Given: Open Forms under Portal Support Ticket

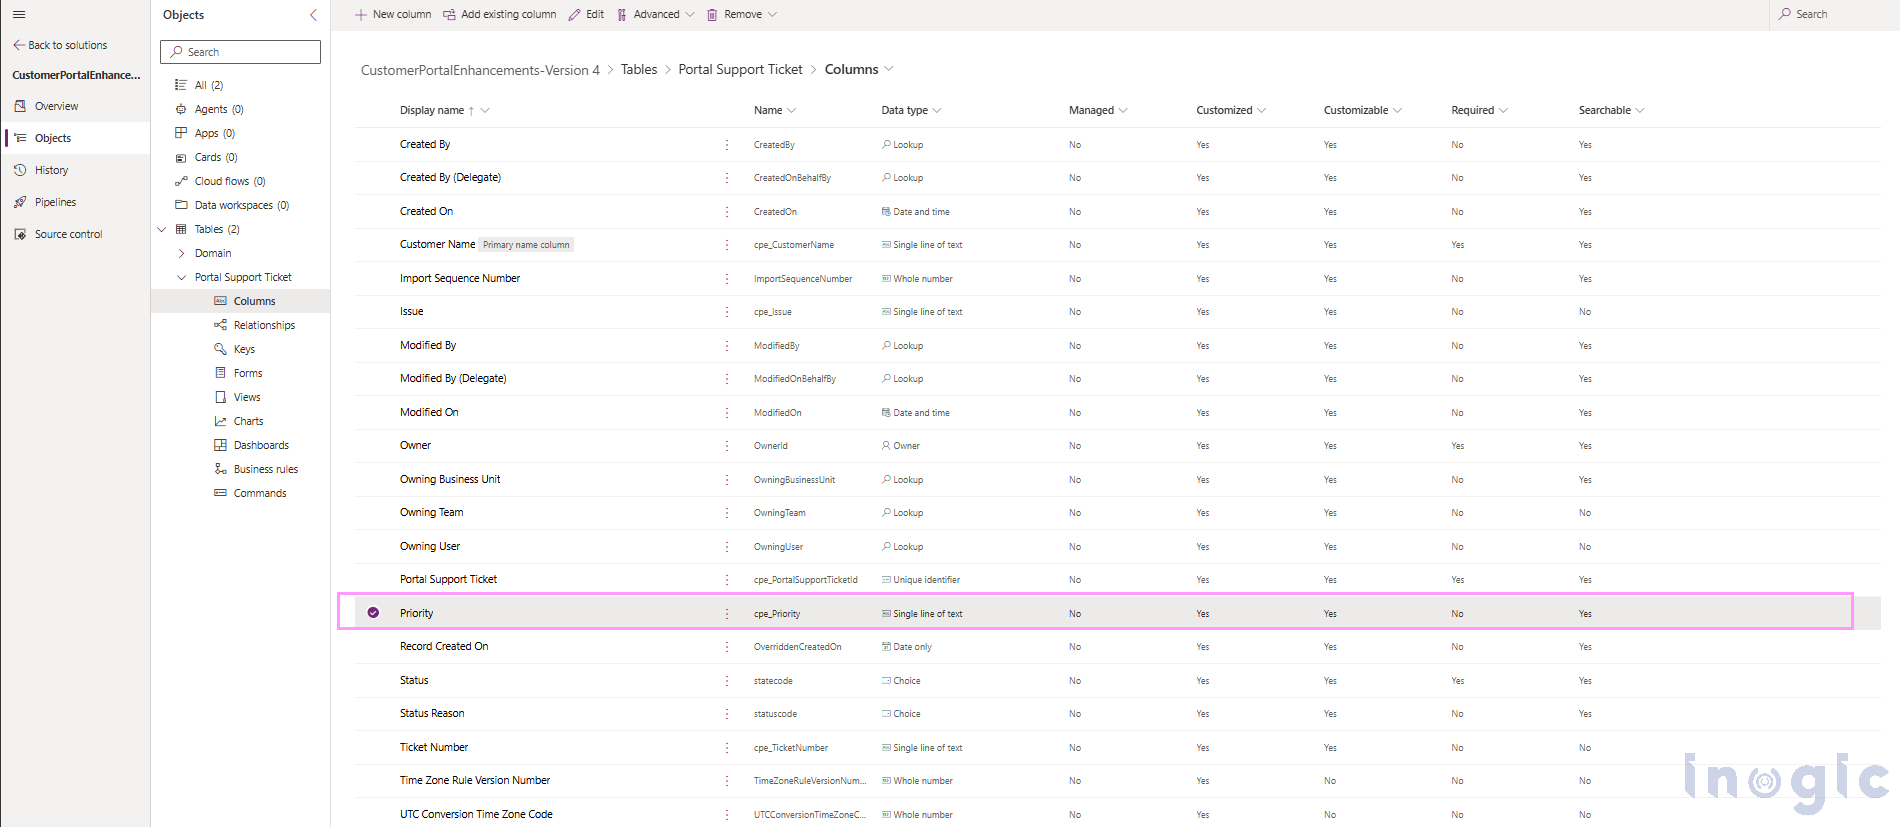Looking at the screenshot, I should pyautogui.click(x=248, y=373).
